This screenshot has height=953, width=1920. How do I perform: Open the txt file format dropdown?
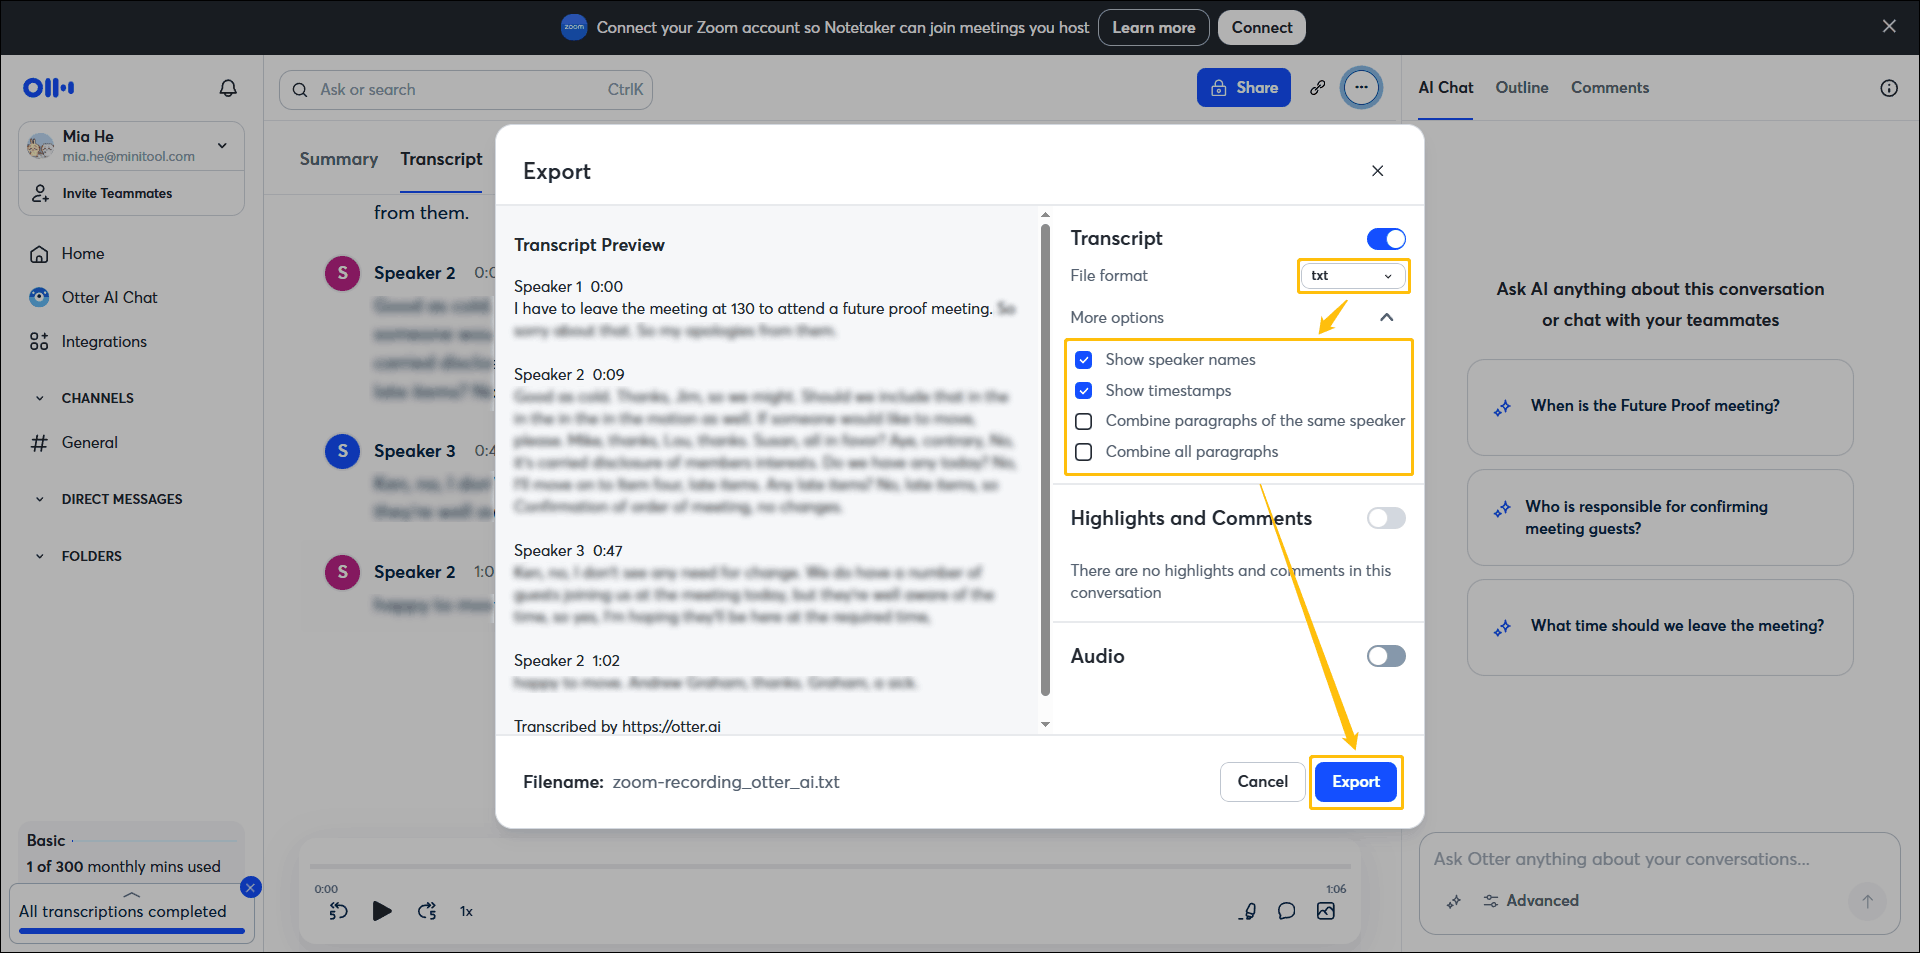click(x=1352, y=275)
